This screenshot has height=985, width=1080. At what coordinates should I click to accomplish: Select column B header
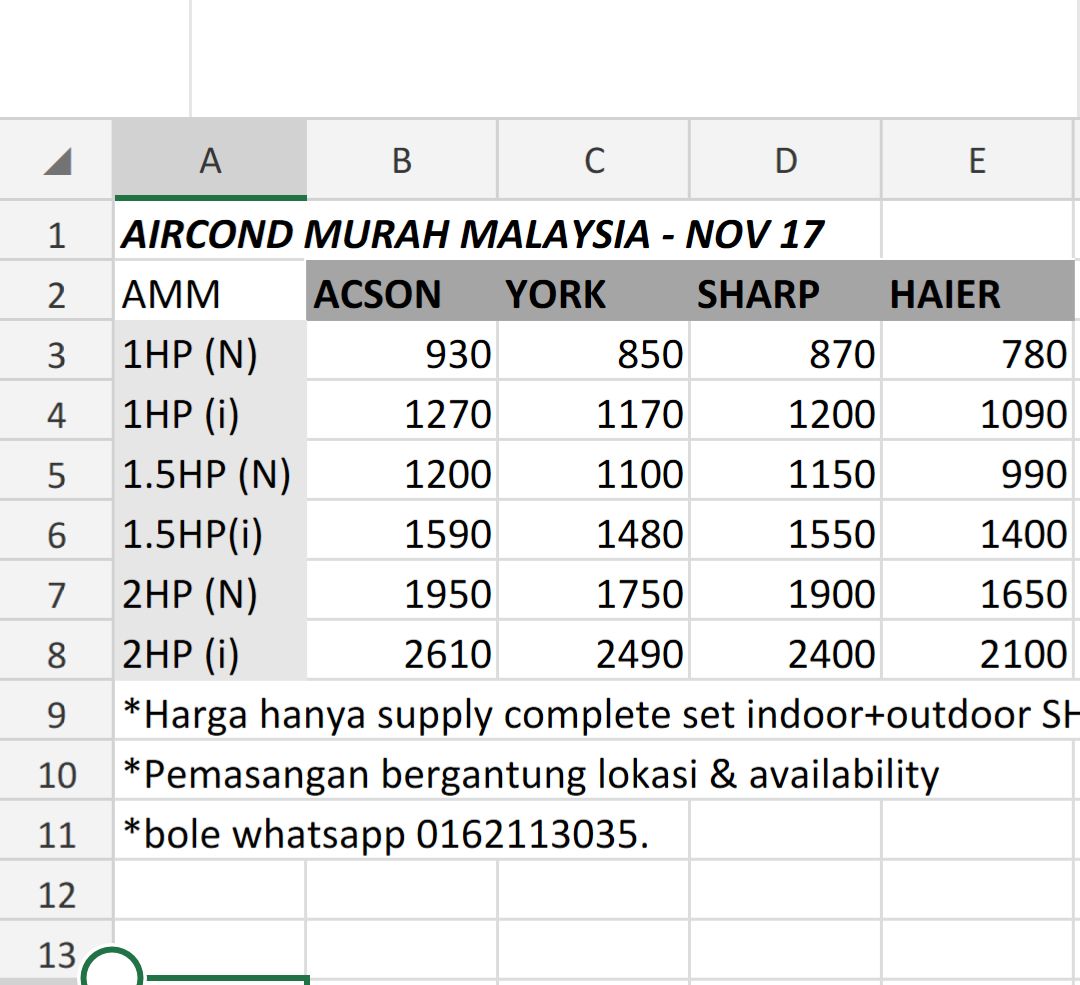402,160
